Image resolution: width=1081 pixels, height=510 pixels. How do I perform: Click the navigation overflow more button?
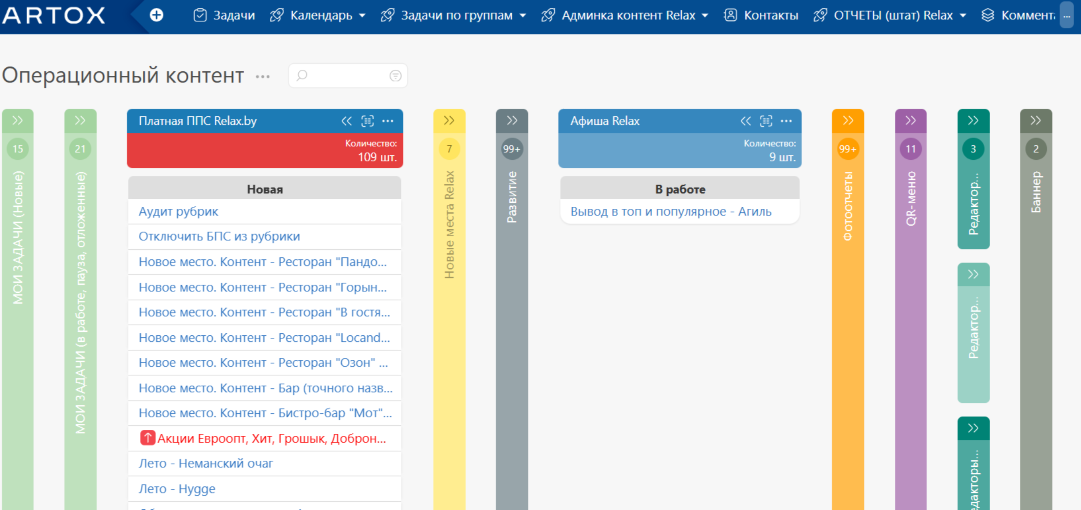point(1067,15)
